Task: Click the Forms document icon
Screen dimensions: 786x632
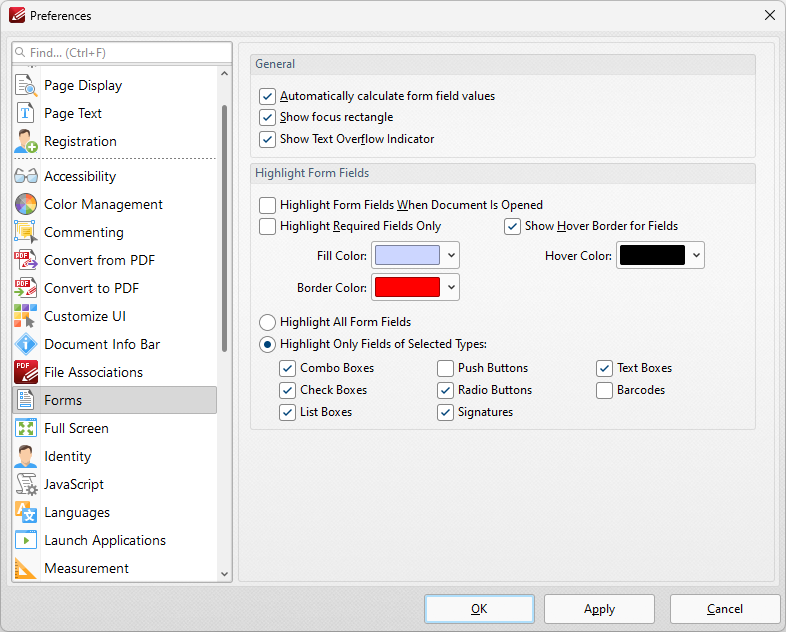Action: (x=26, y=400)
